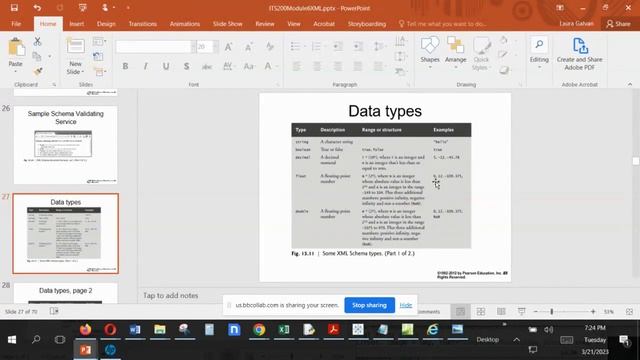
Task: Open the Arrange menu
Action: (x=456, y=52)
